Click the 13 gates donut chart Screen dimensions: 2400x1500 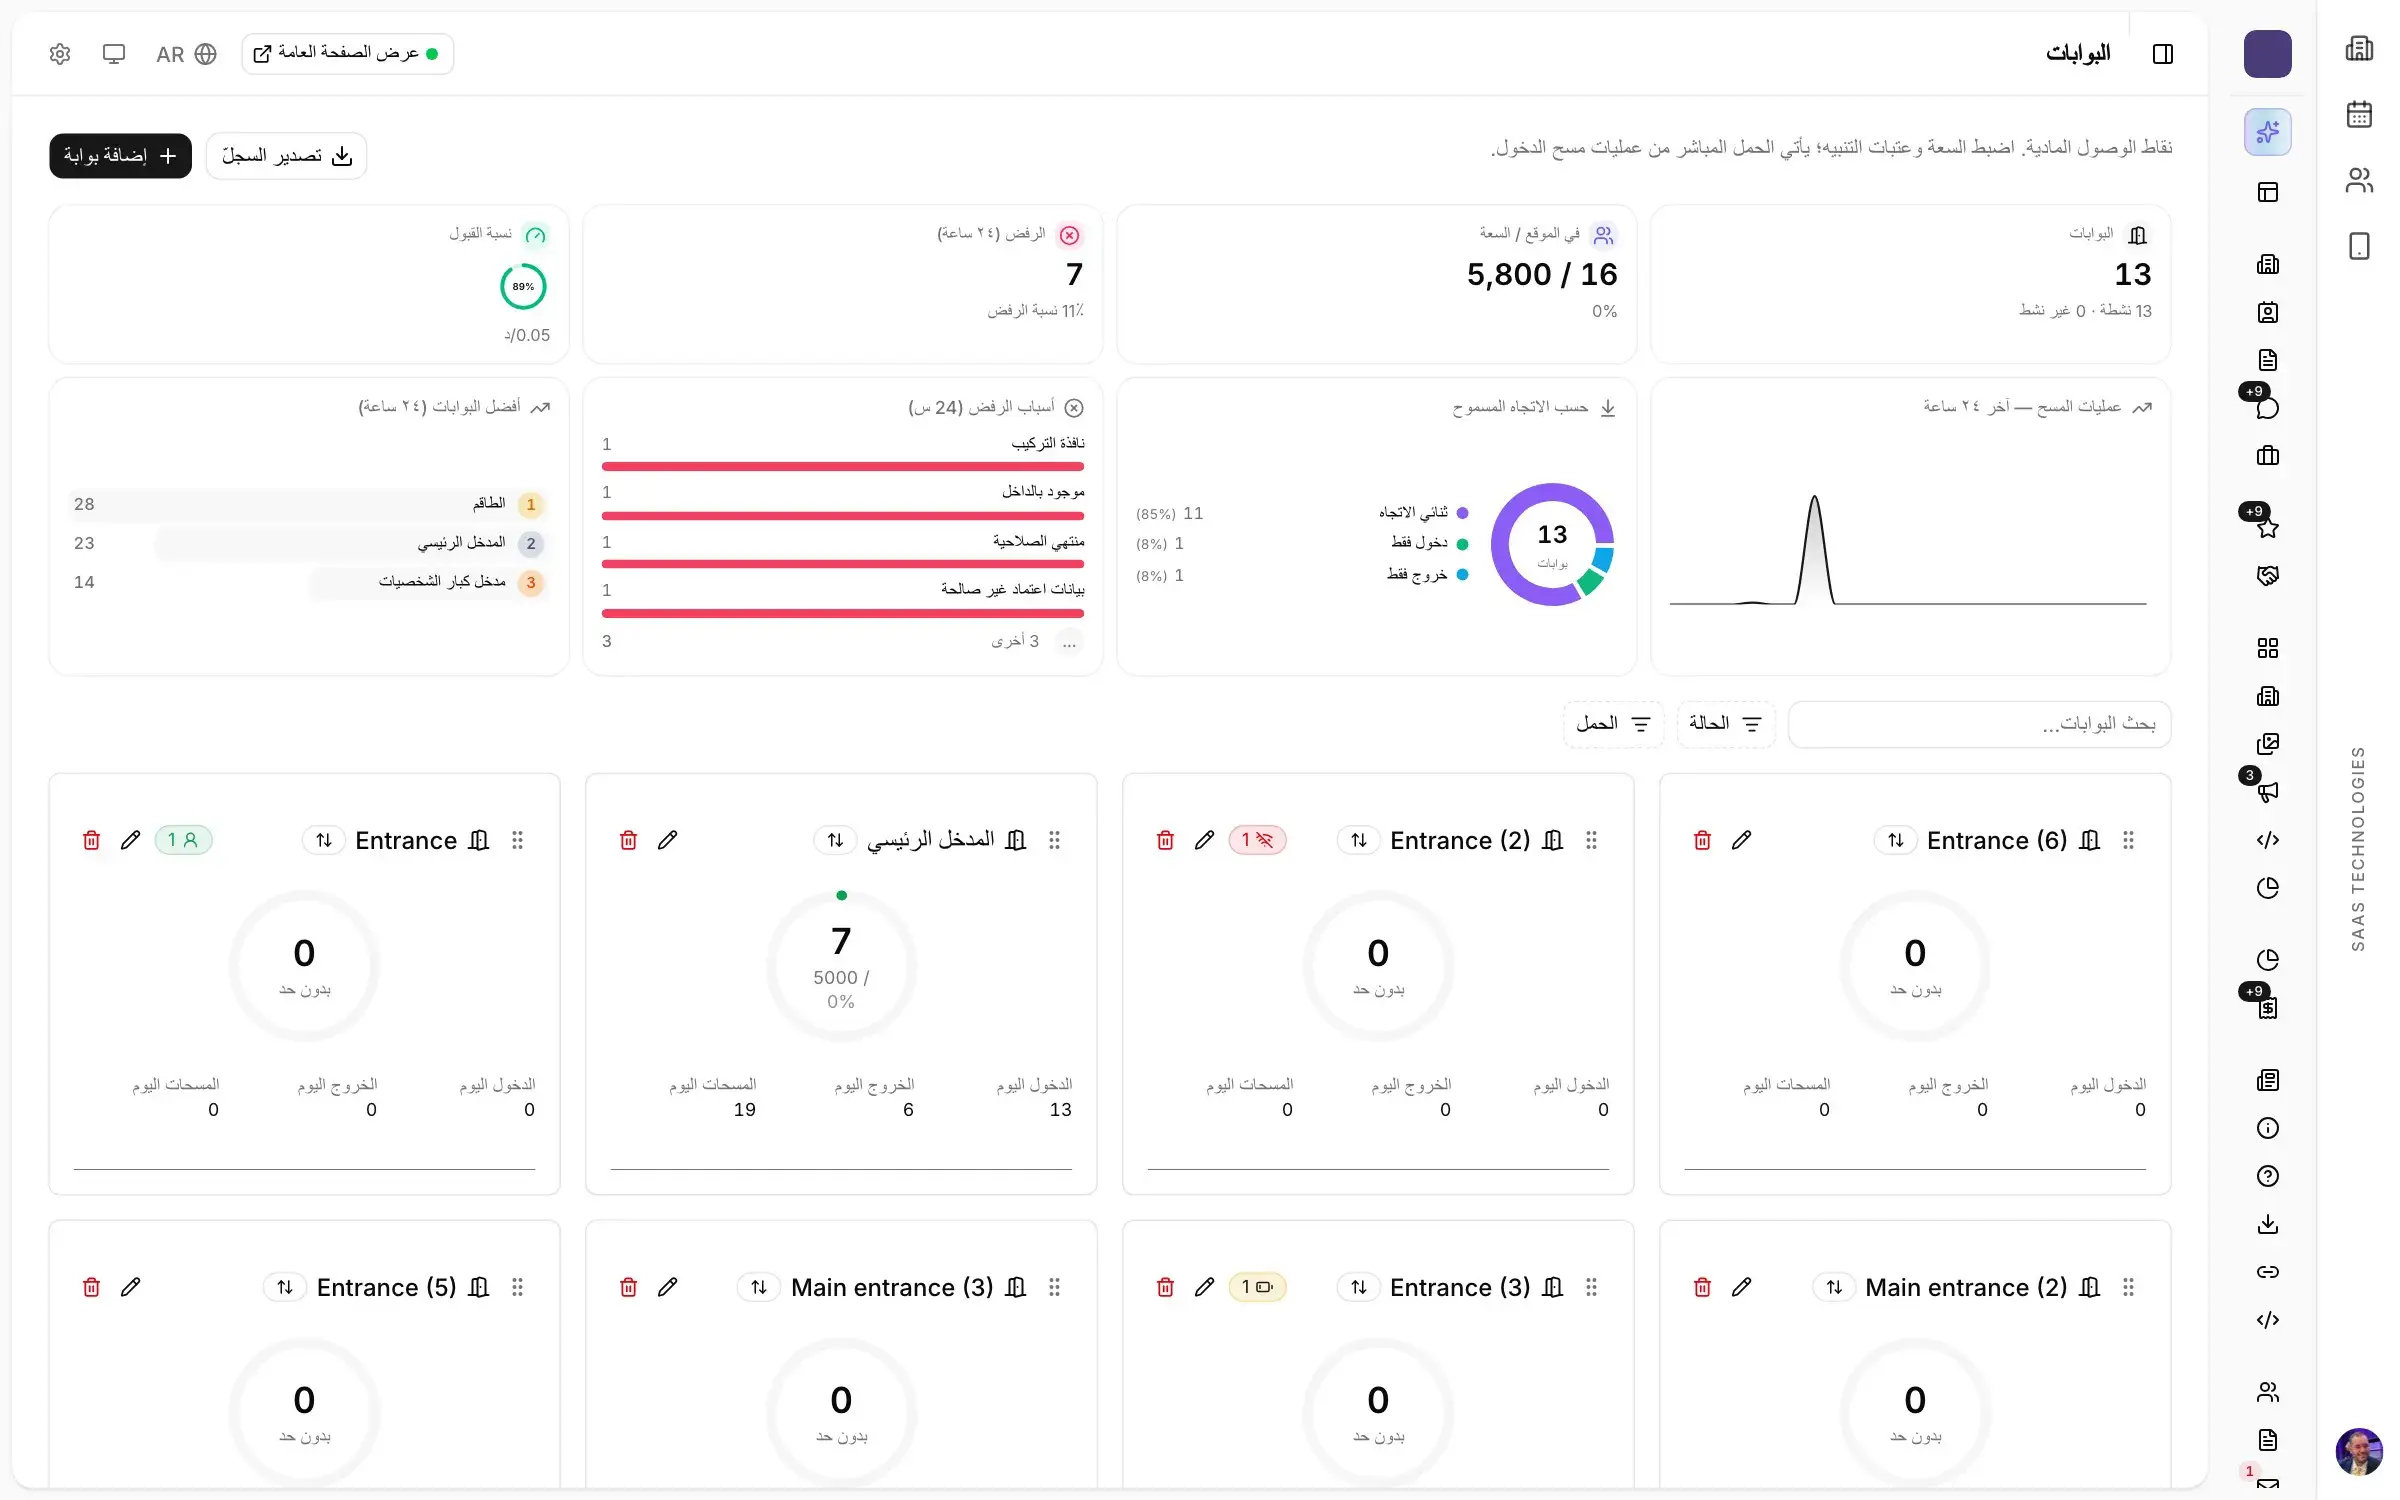(1552, 544)
